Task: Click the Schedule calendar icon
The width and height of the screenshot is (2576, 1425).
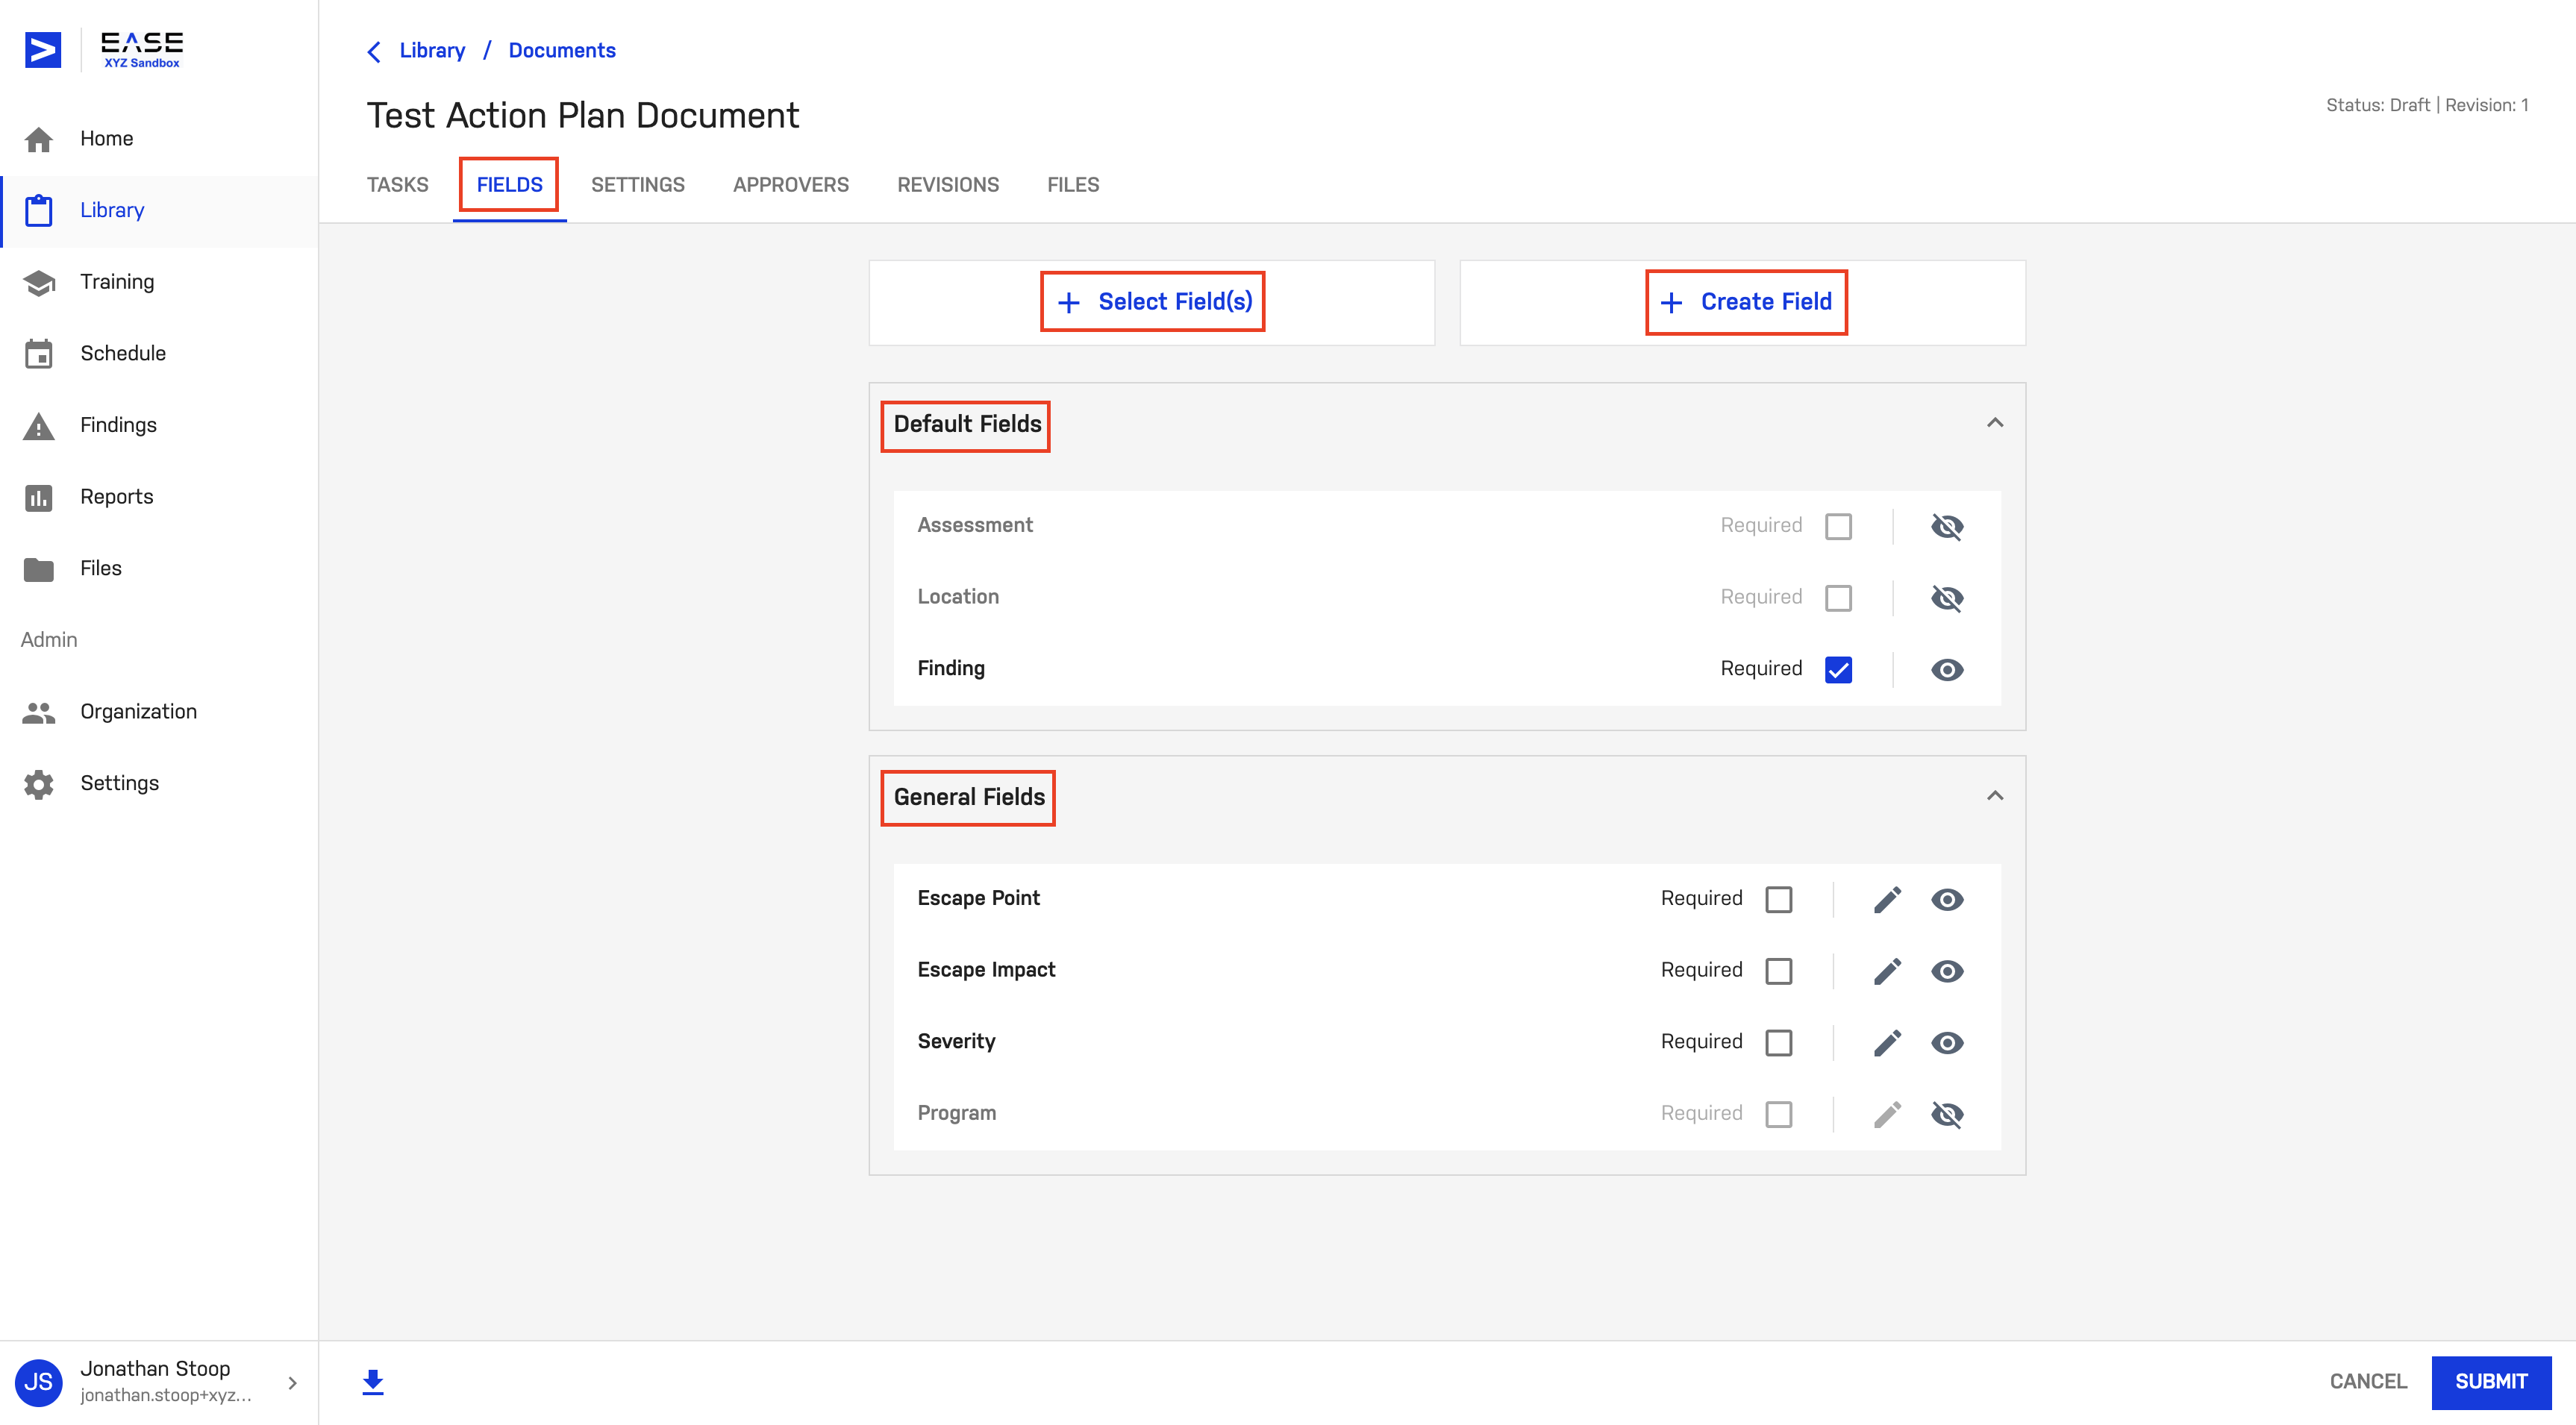Action: coord(39,354)
